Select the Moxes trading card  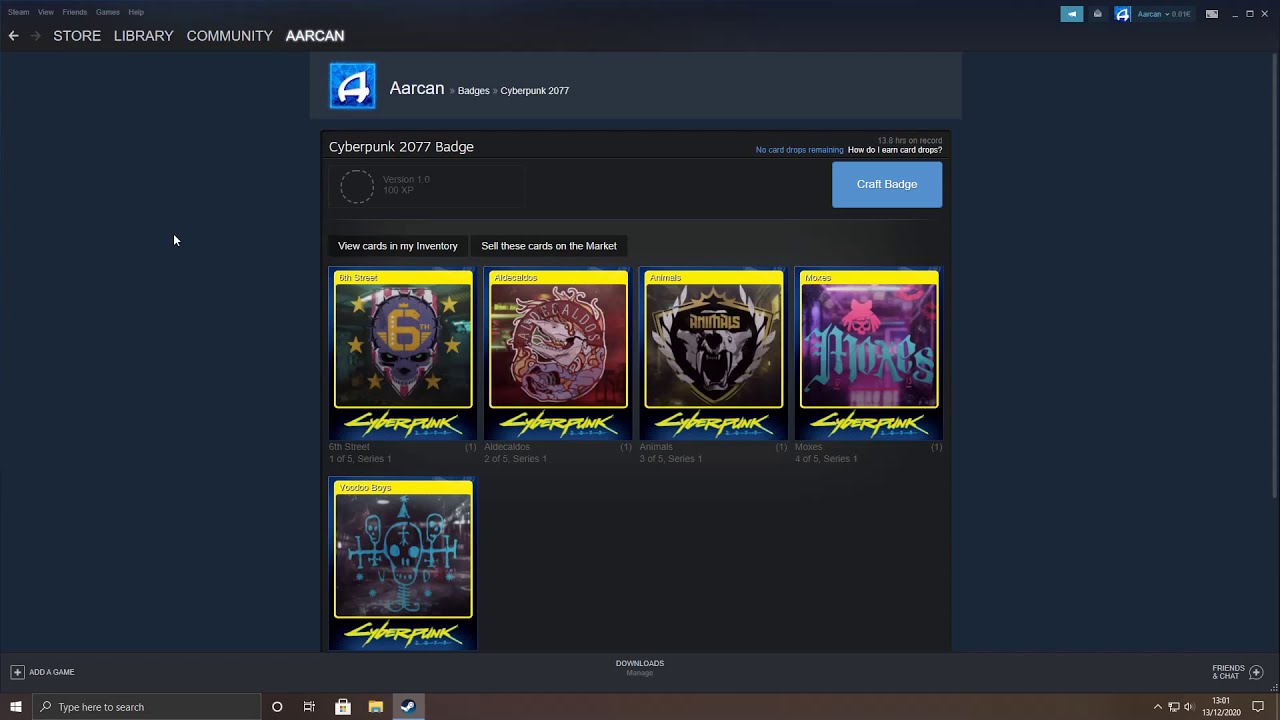click(869, 354)
